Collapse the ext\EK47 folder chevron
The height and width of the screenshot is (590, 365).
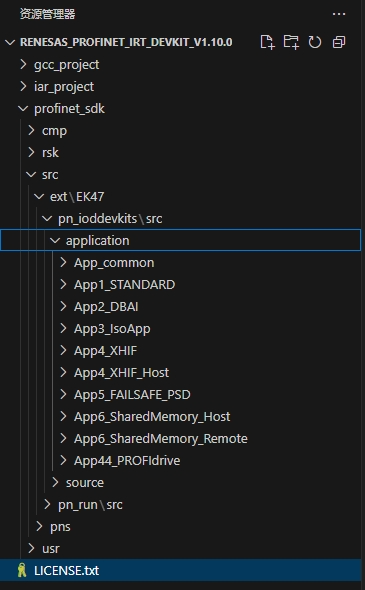(x=39, y=196)
